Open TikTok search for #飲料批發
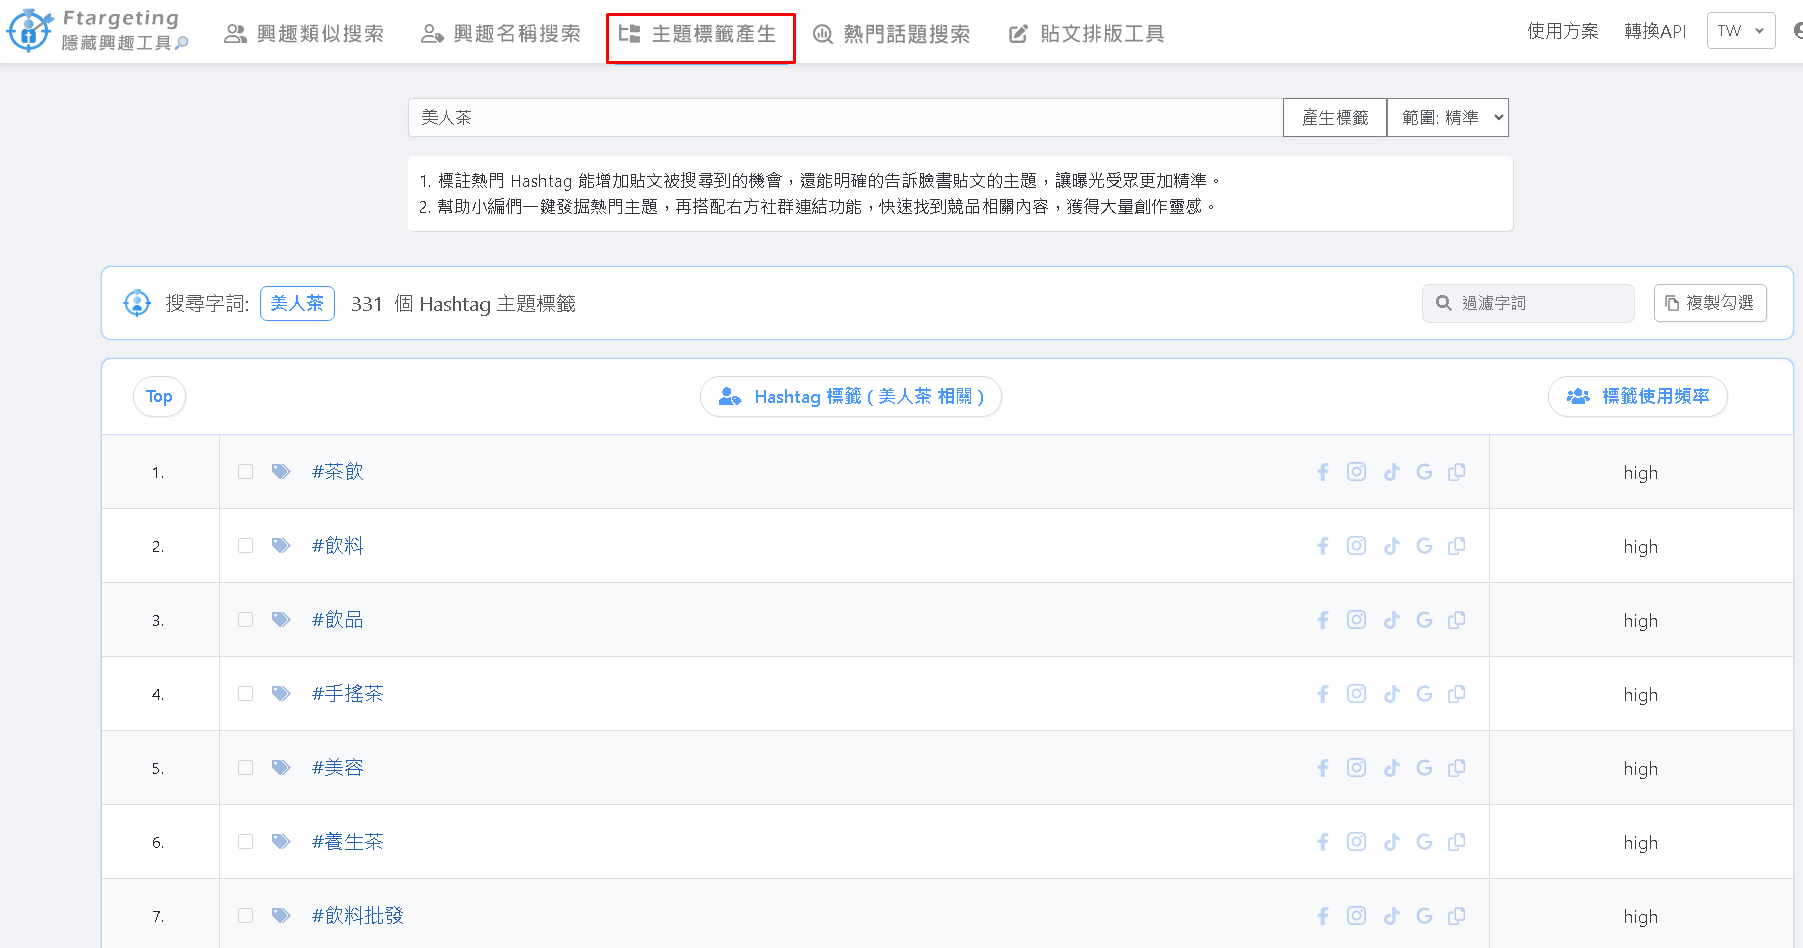 tap(1391, 916)
